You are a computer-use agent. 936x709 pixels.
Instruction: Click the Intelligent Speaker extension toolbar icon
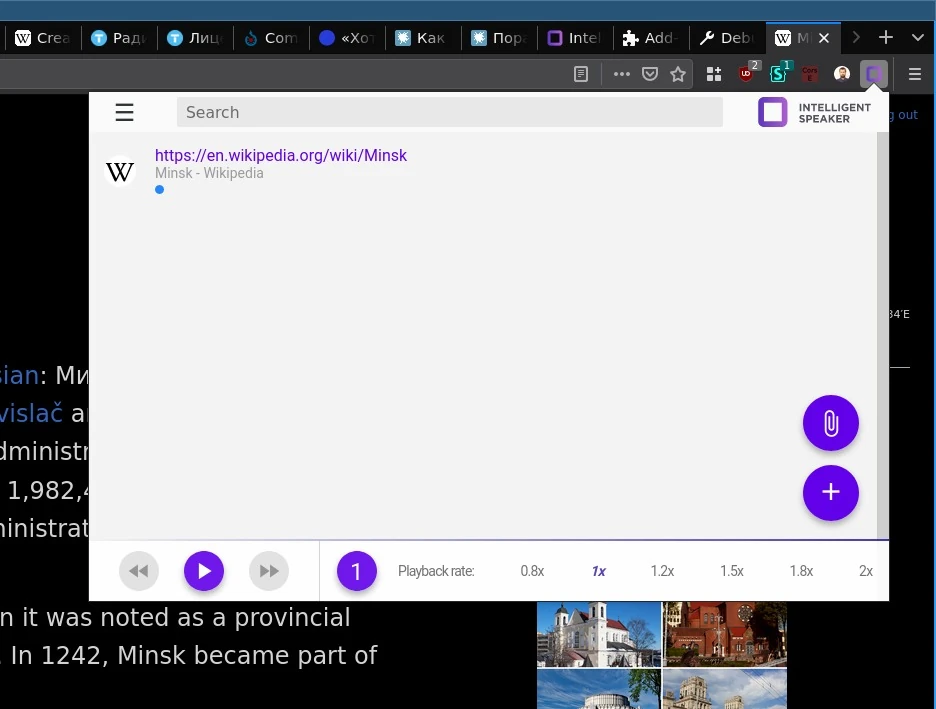(x=874, y=74)
